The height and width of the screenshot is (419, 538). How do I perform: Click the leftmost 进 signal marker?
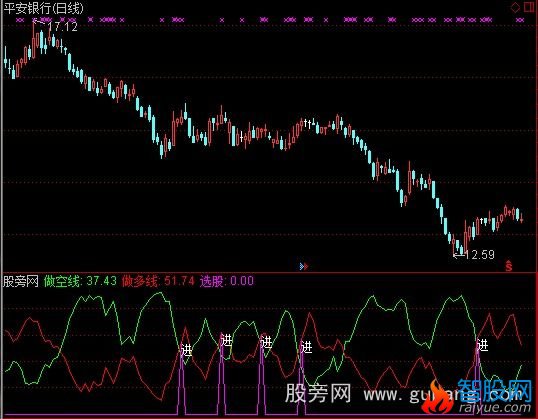(186, 351)
